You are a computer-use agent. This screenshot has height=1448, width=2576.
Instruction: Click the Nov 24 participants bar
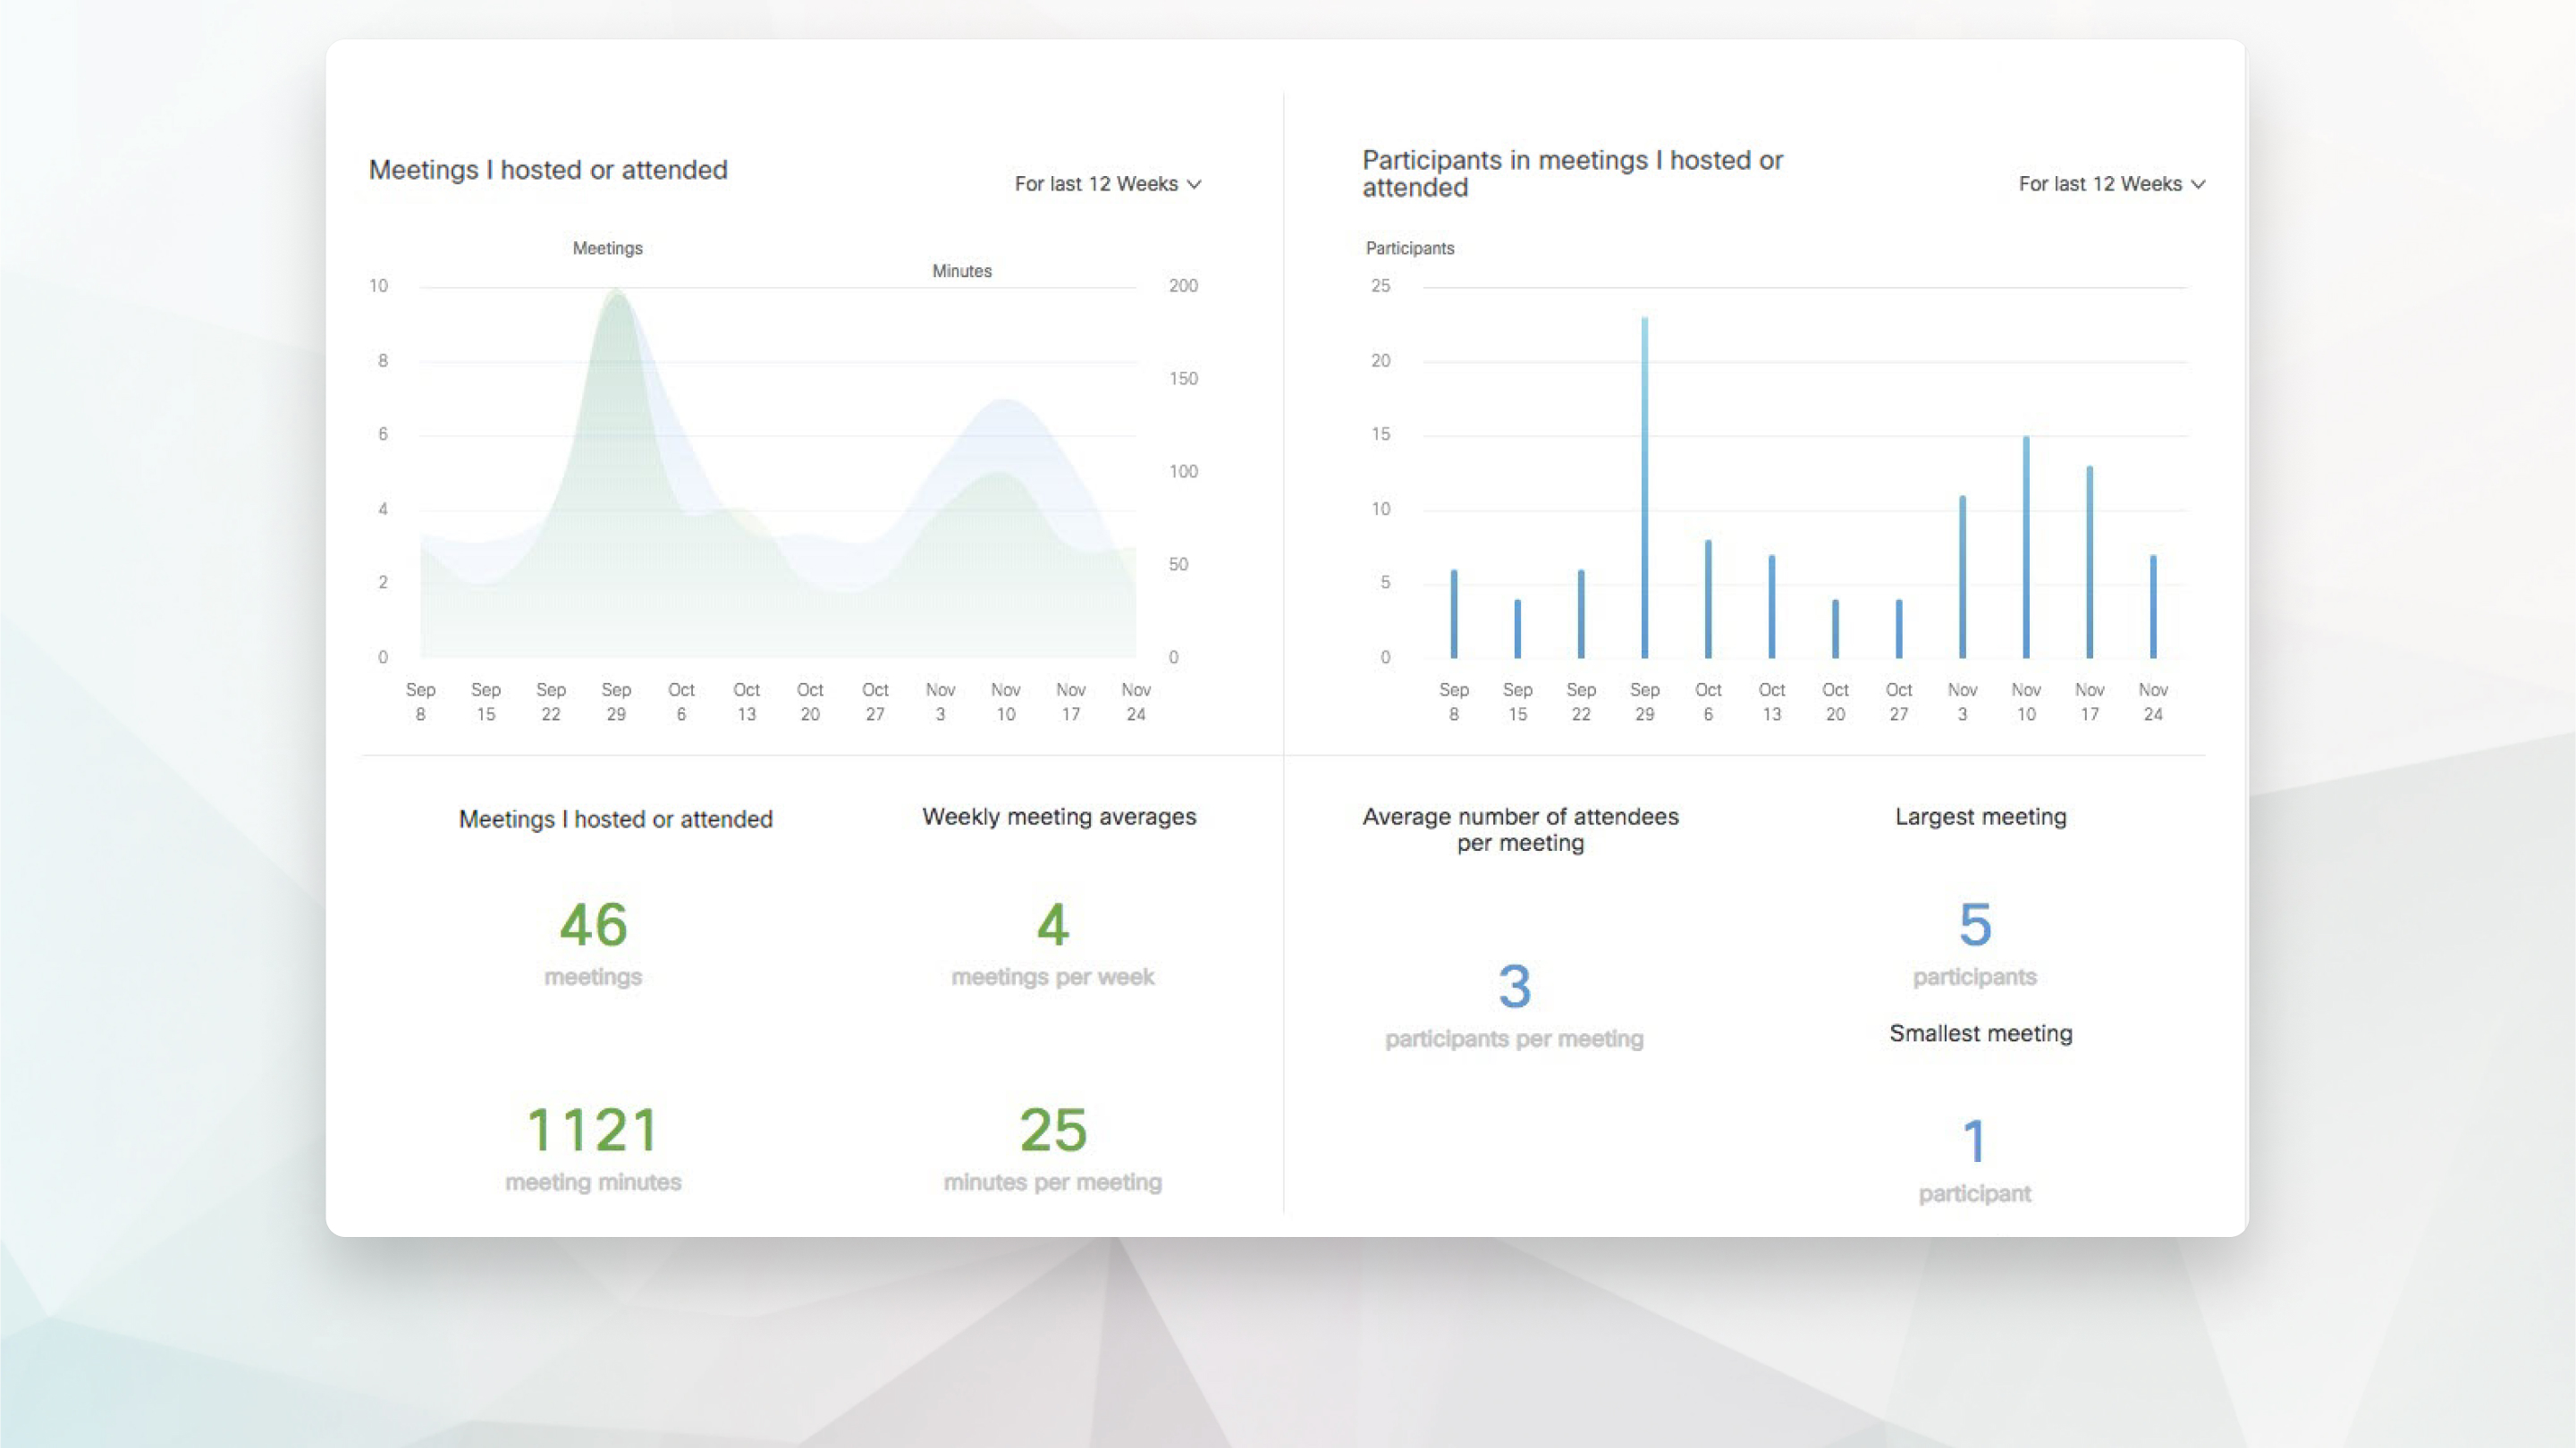click(x=2153, y=606)
